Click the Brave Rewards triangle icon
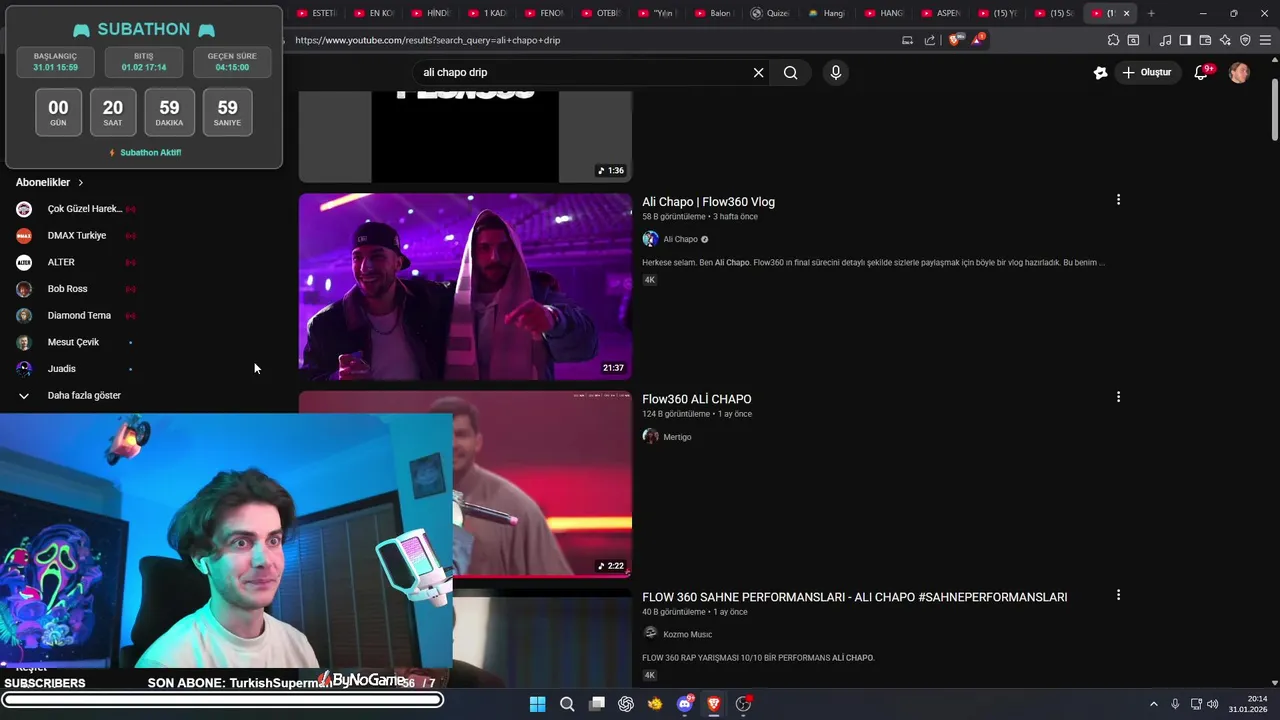The width and height of the screenshot is (1280, 720). coord(978,40)
